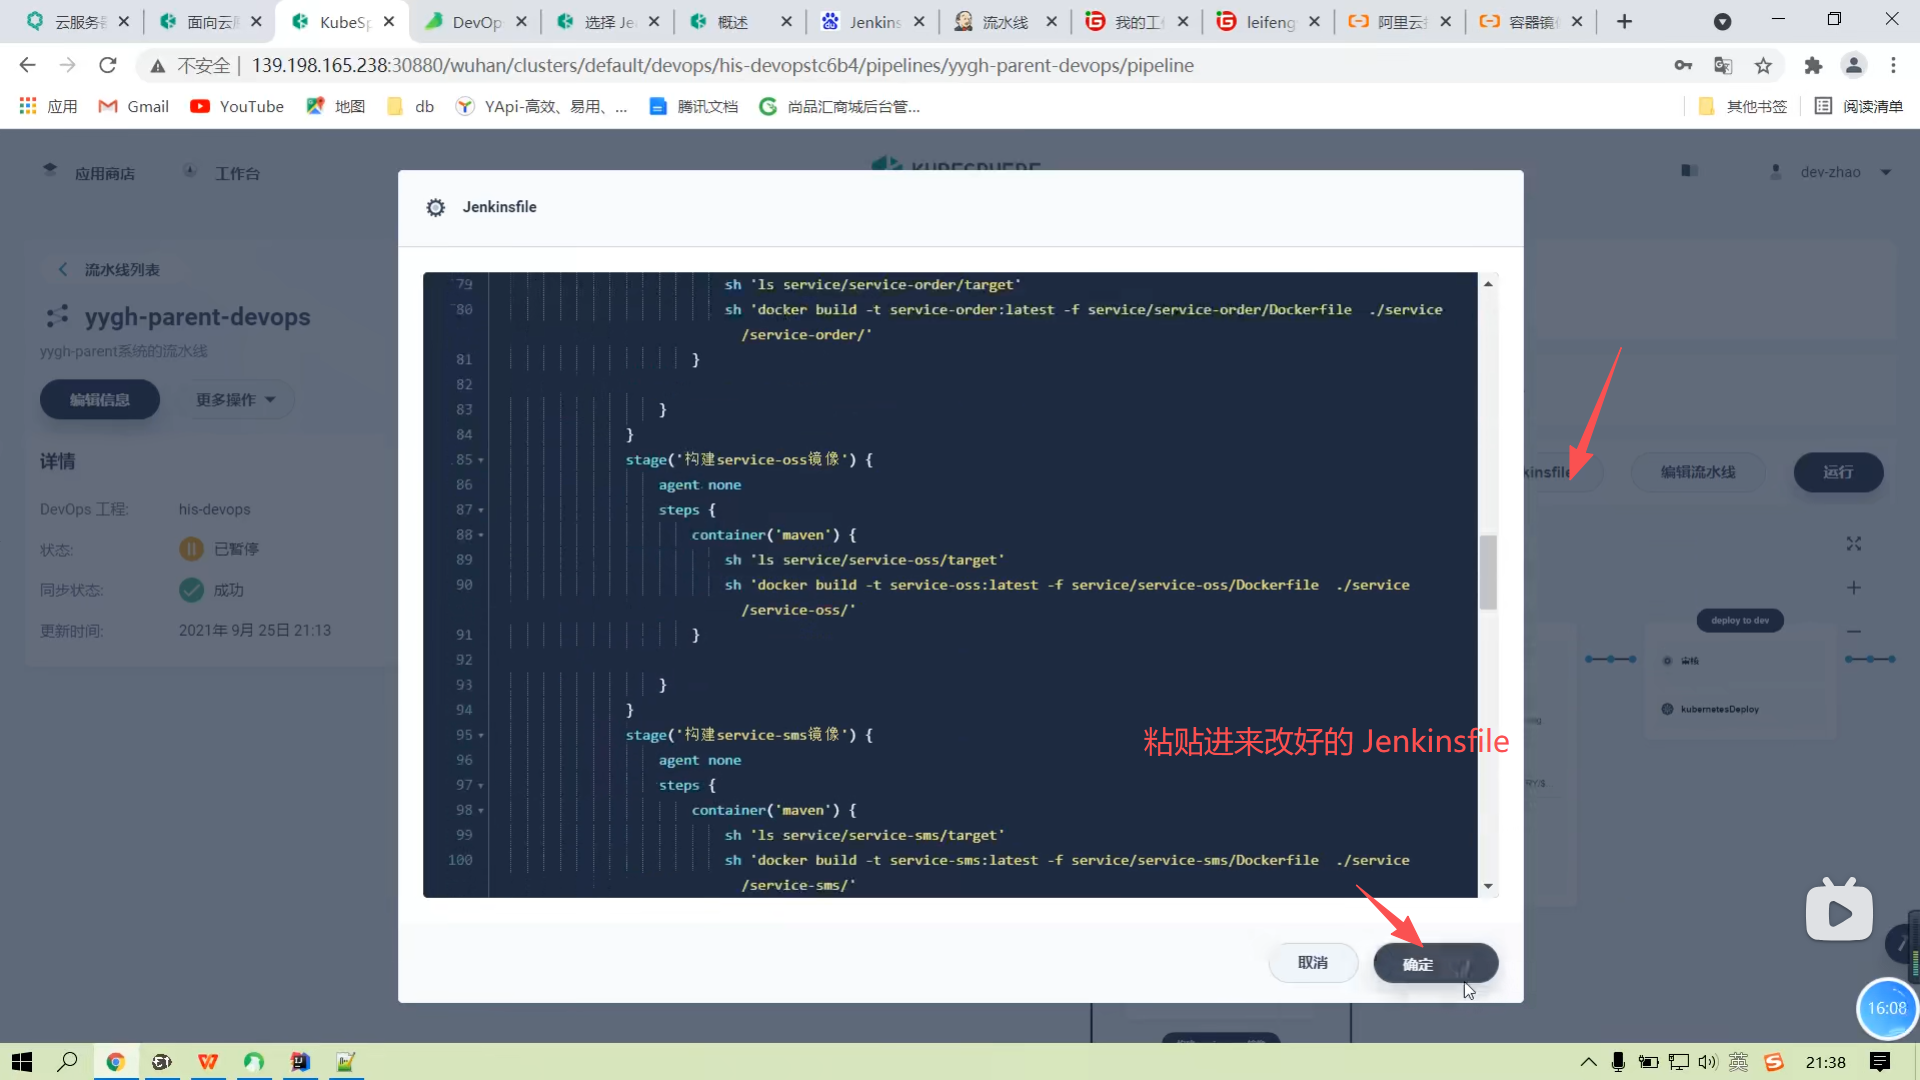Open 工作台 menu
Viewport: 1920px width, 1080px height.
[222, 173]
